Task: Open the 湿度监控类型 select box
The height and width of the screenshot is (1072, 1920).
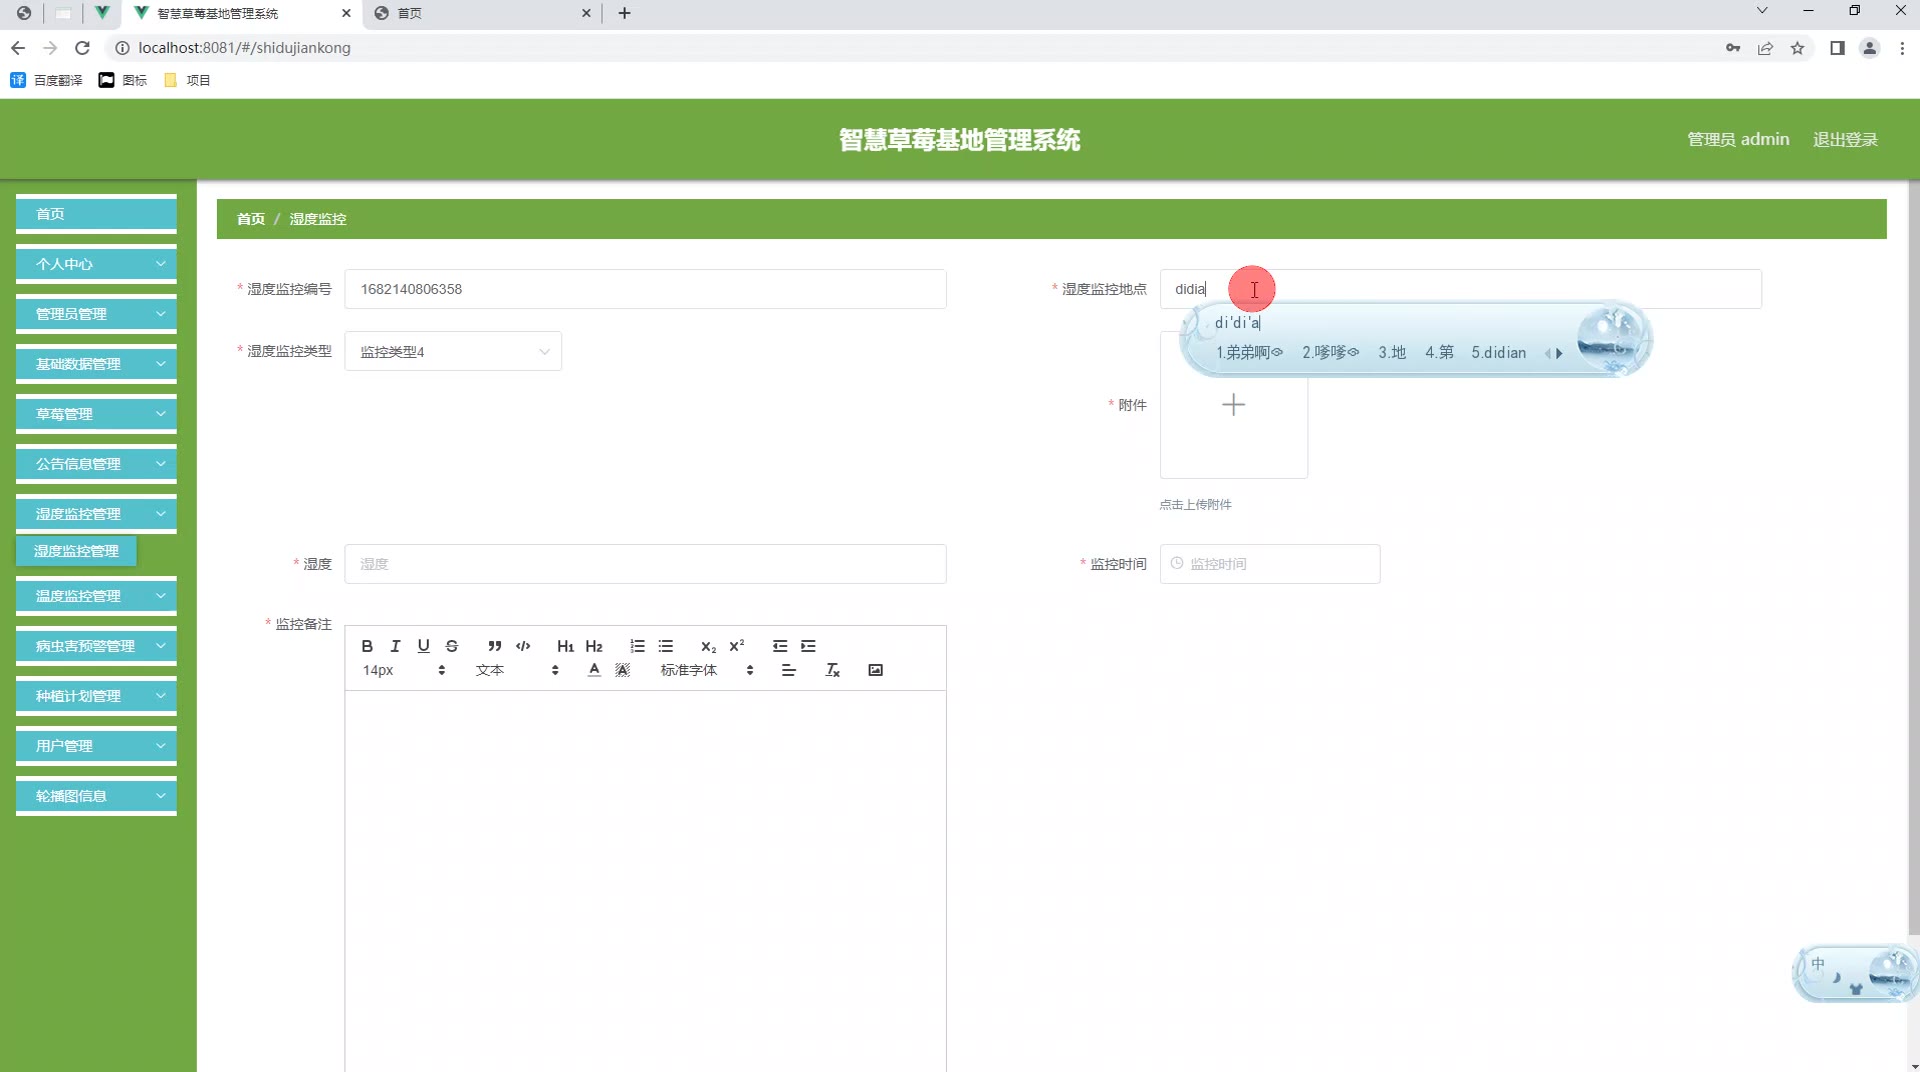Action: [453, 352]
